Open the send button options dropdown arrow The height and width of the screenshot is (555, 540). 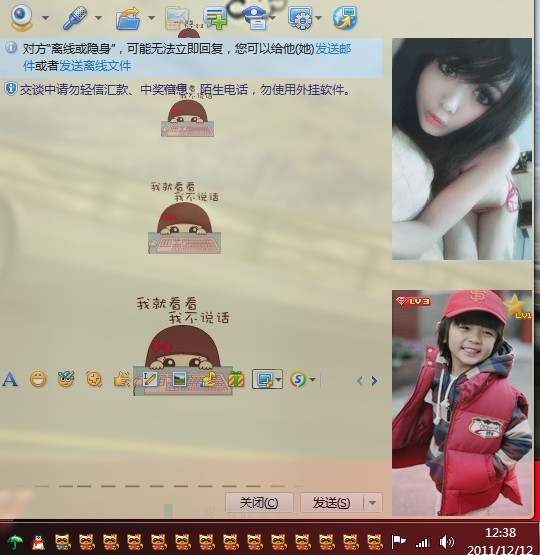(x=373, y=503)
